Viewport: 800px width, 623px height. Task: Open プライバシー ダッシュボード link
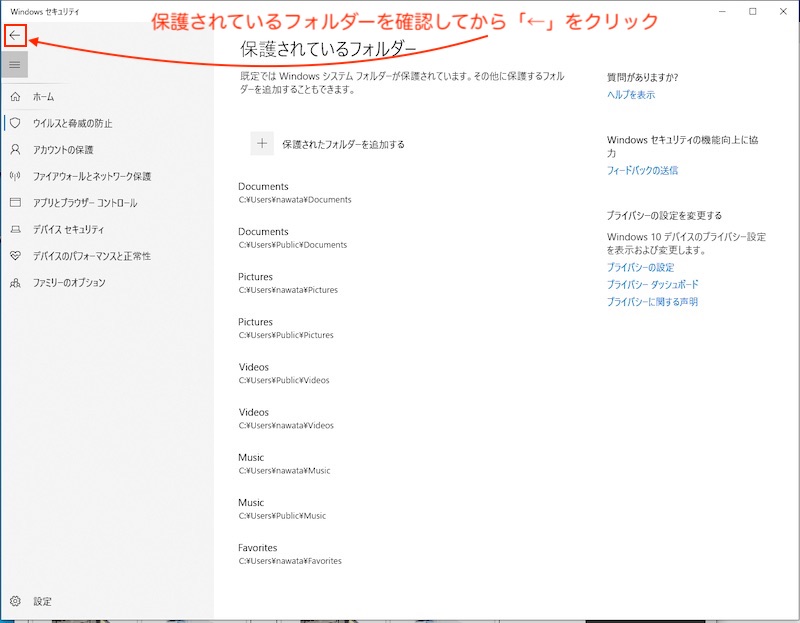pos(652,284)
